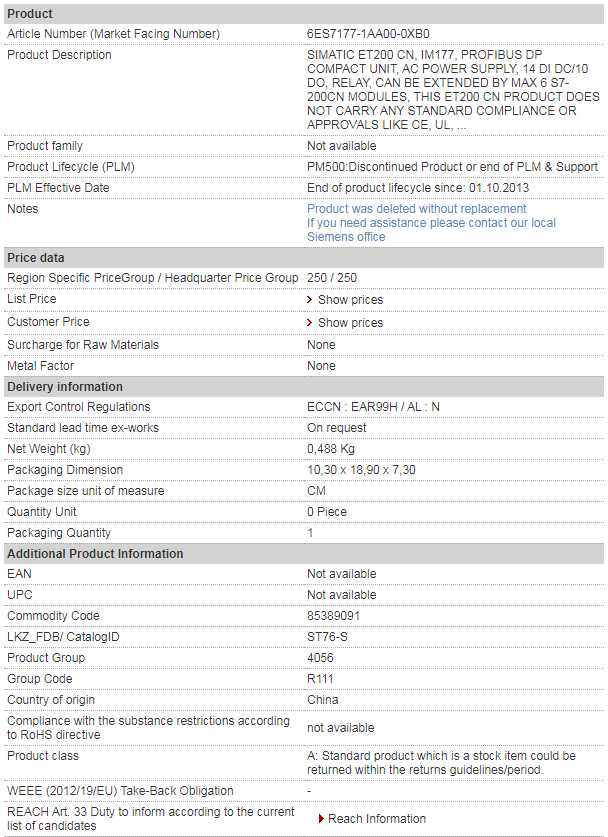The height and width of the screenshot is (837, 608).
Task: Click the product description text
Action: point(453,90)
